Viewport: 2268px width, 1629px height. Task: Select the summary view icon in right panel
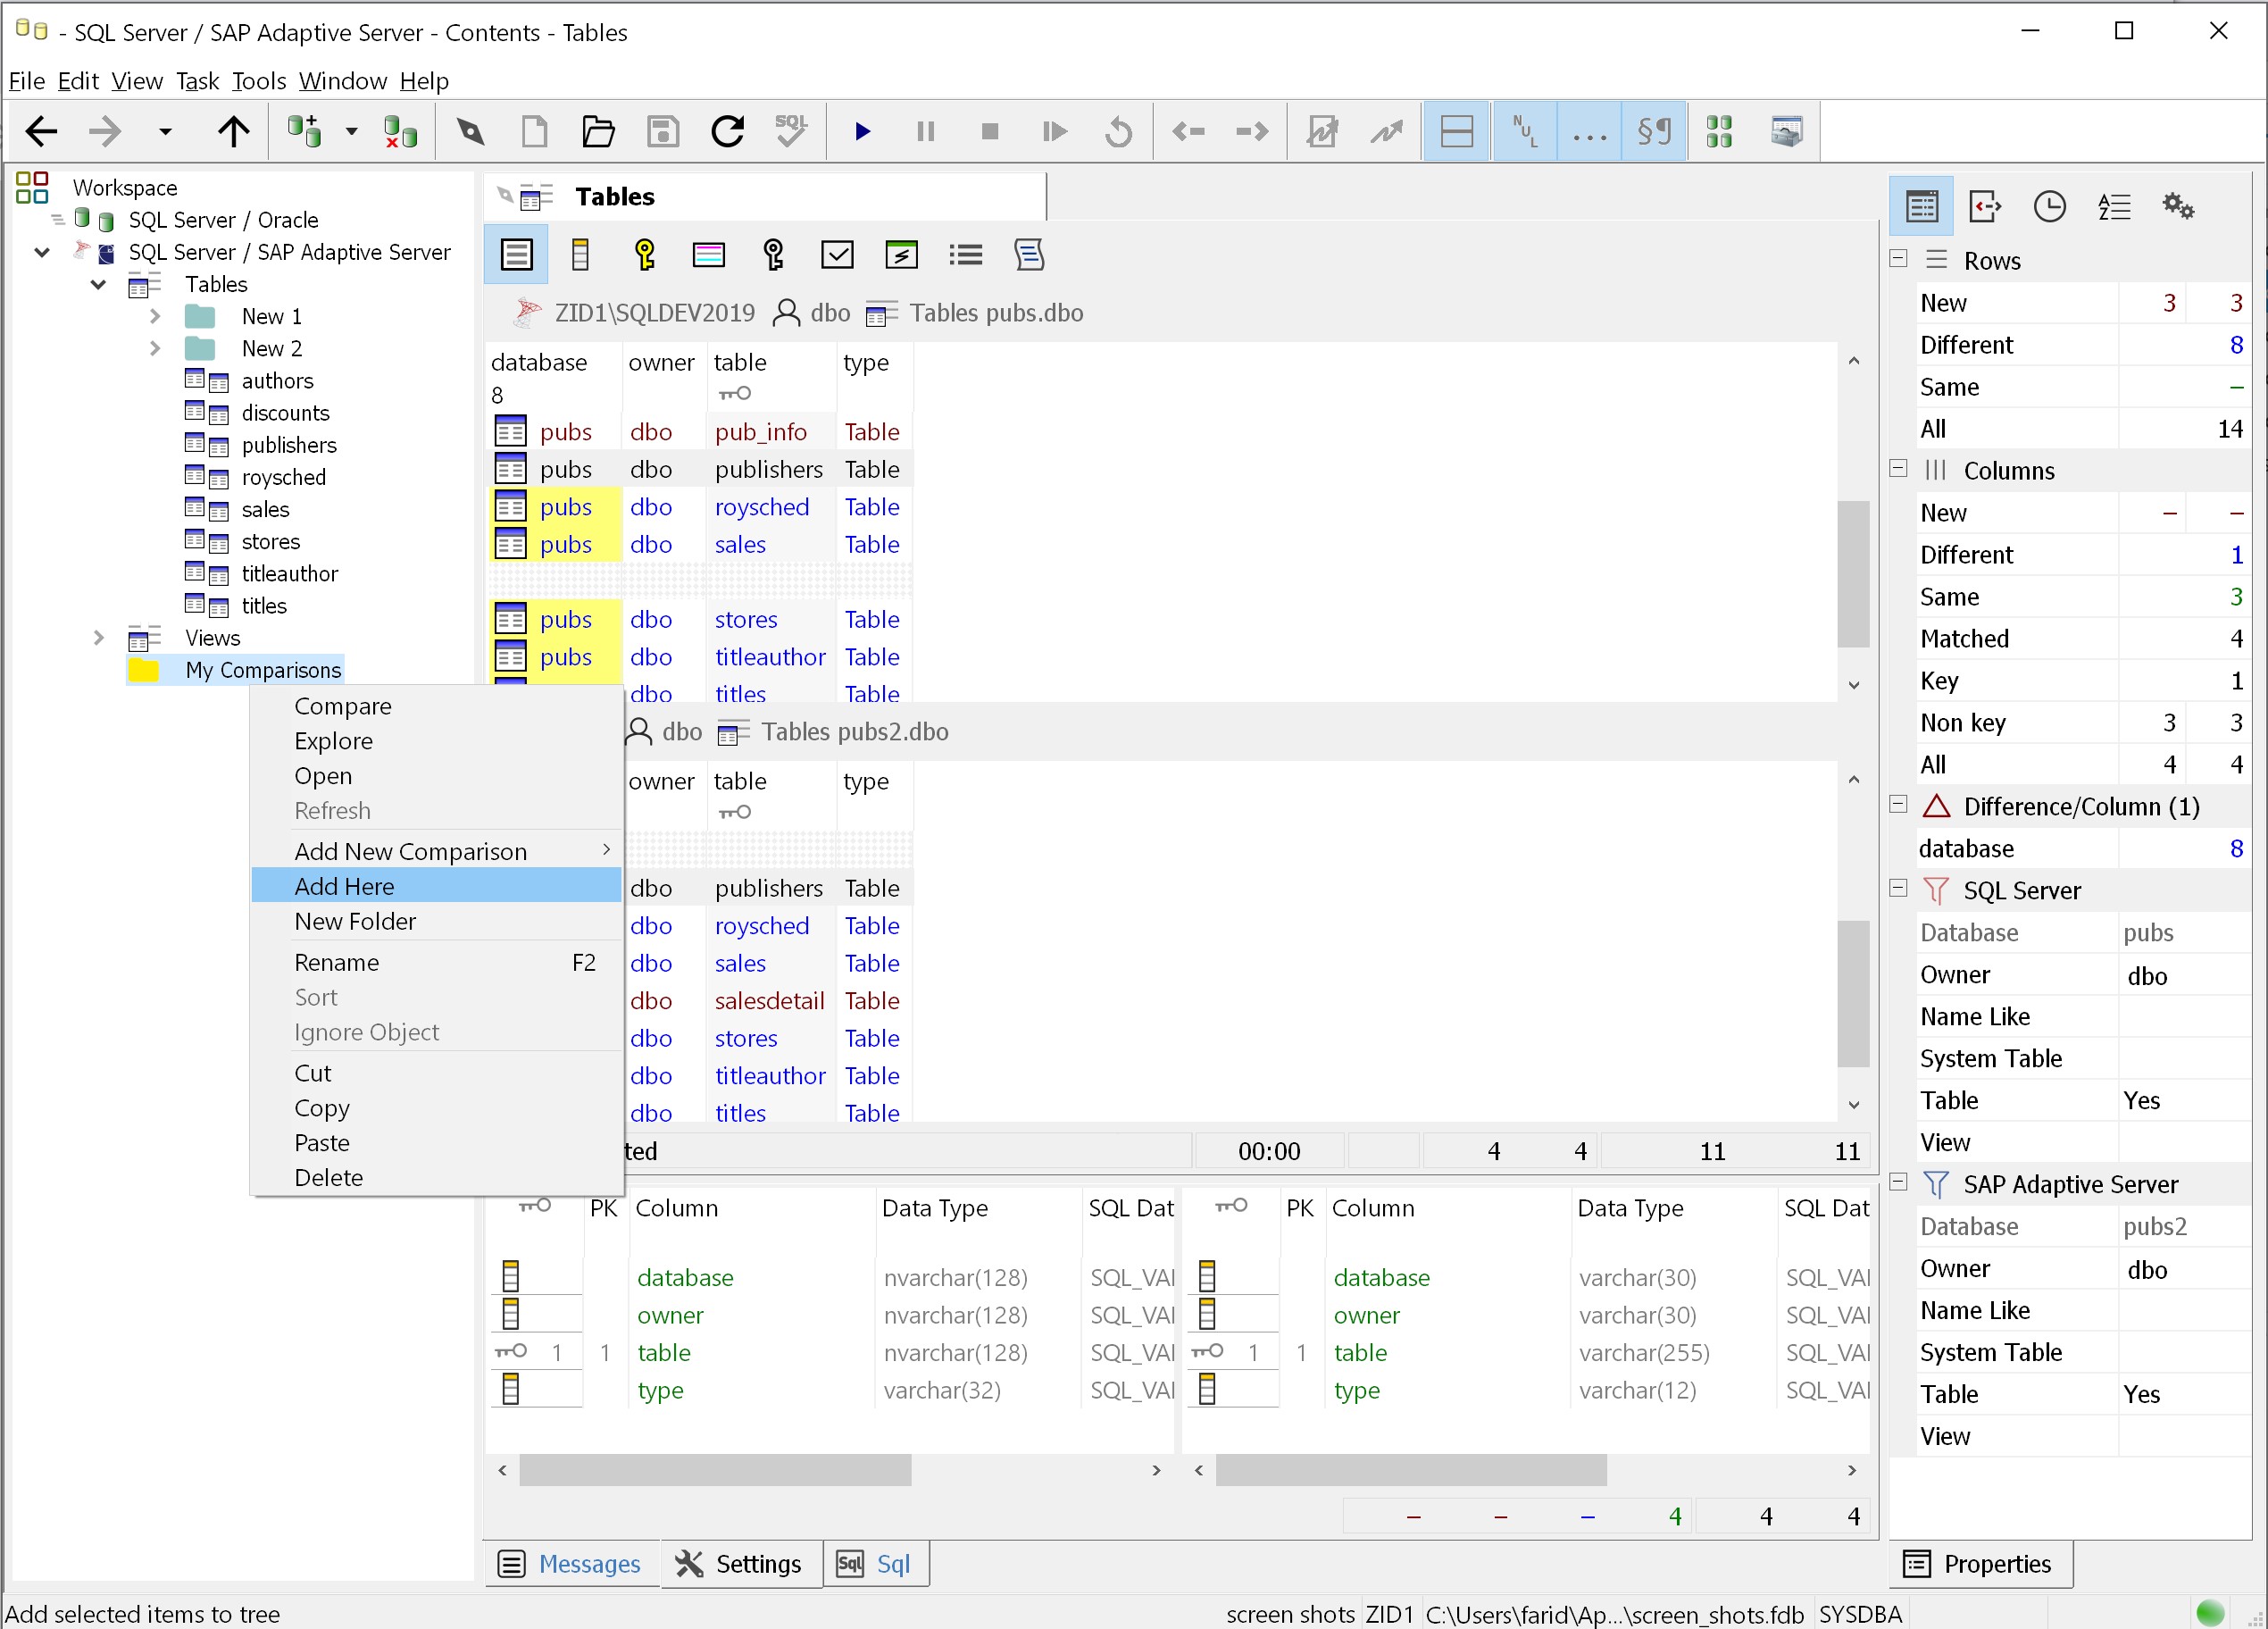[x=1921, y=207]
